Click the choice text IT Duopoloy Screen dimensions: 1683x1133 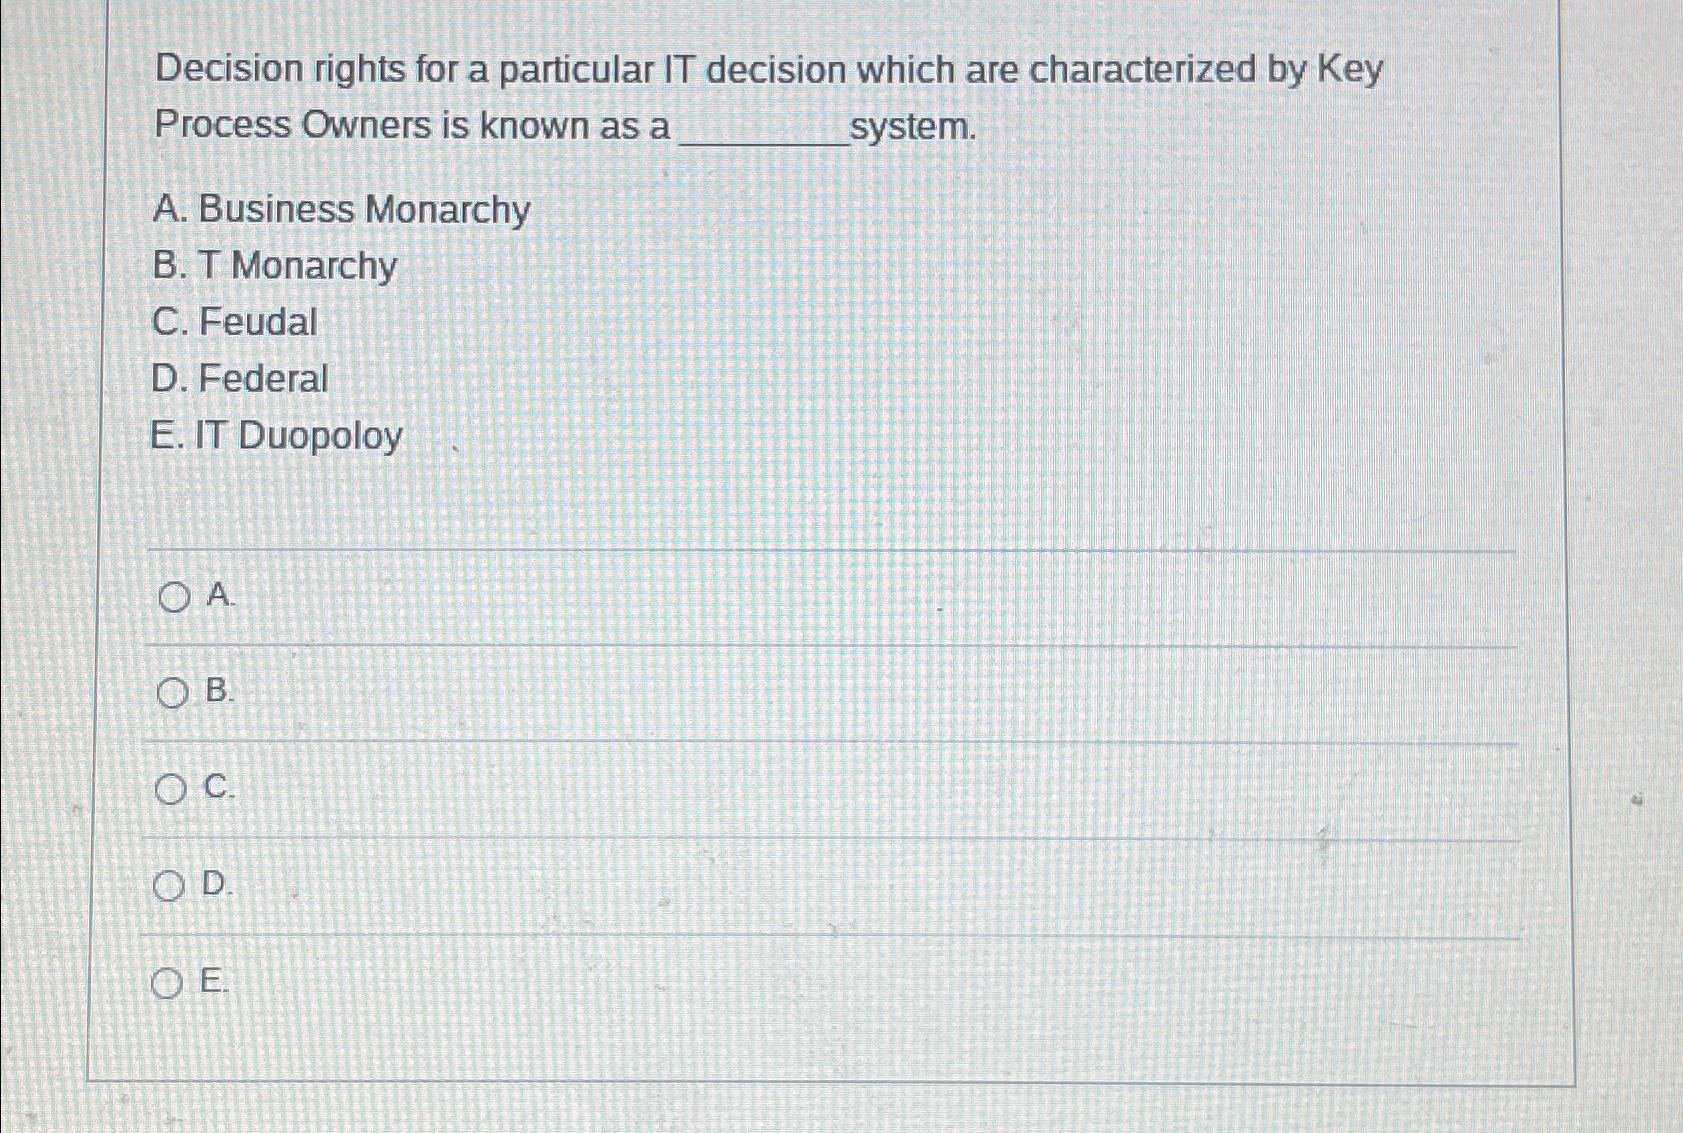point(276,437)
